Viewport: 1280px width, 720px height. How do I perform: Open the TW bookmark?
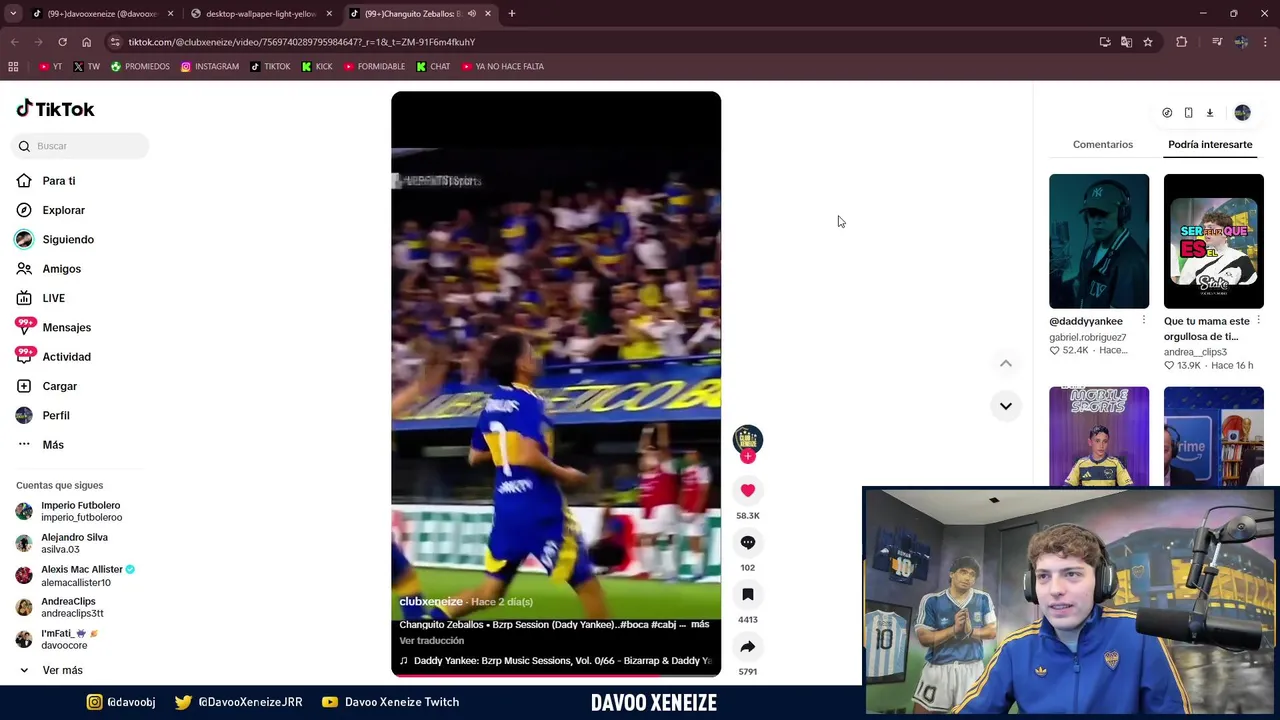86,66
